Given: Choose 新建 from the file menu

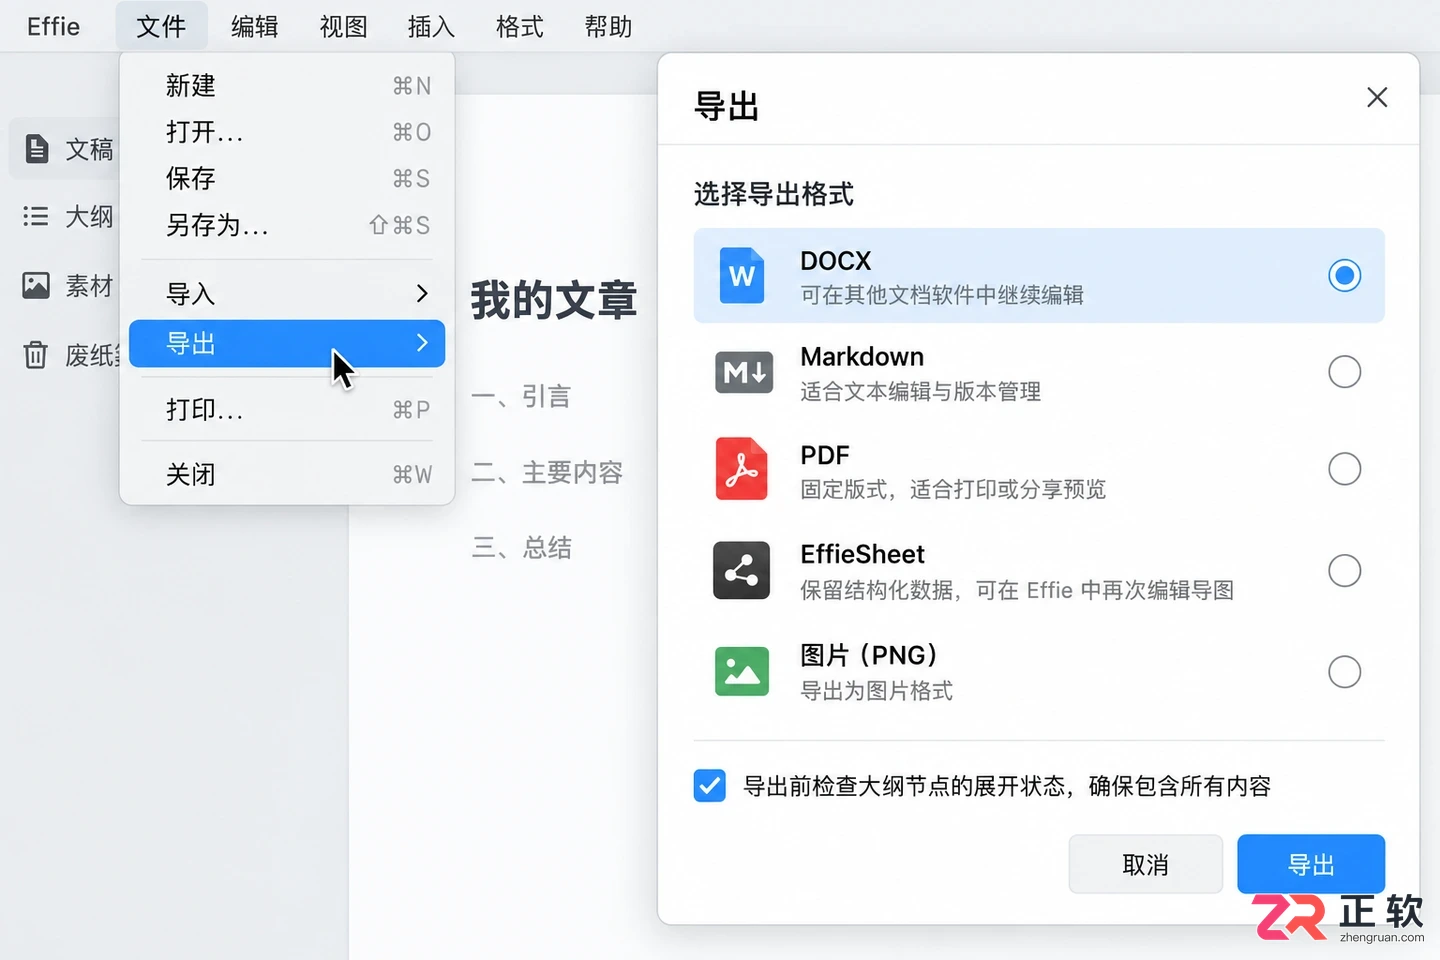Looking at the screenshot, I should (287, 86).
